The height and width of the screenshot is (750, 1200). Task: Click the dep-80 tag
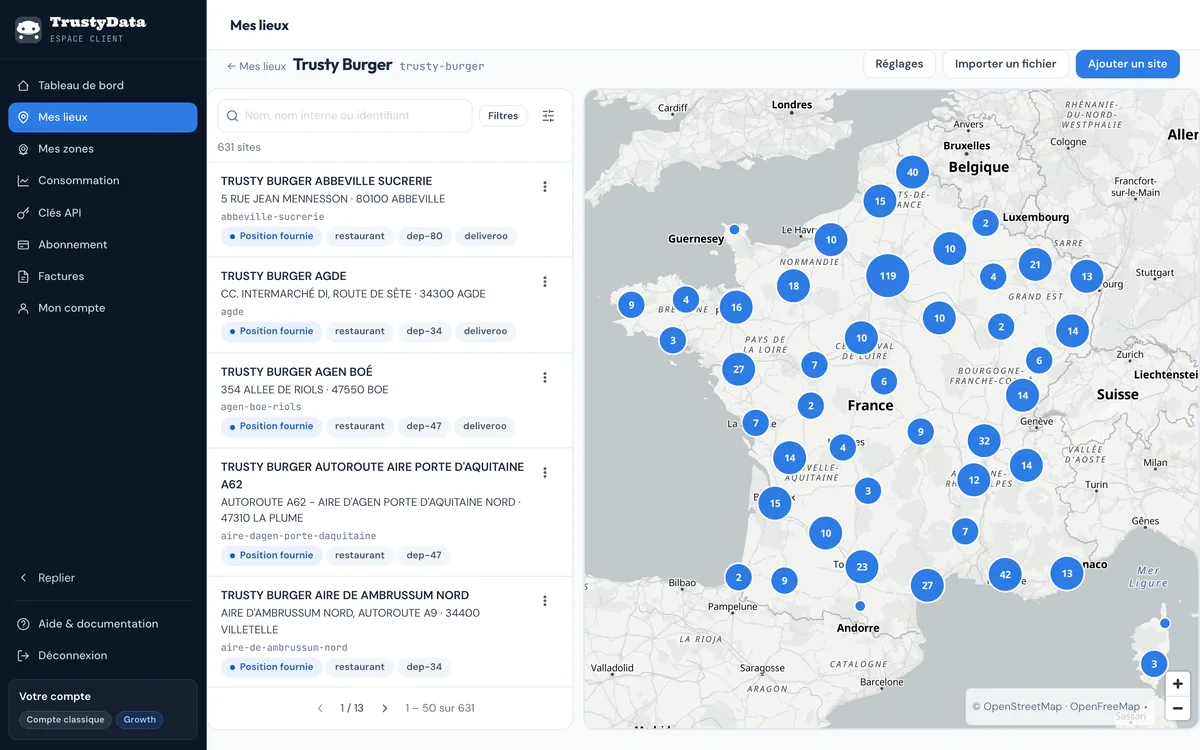[x=424, y=236]
